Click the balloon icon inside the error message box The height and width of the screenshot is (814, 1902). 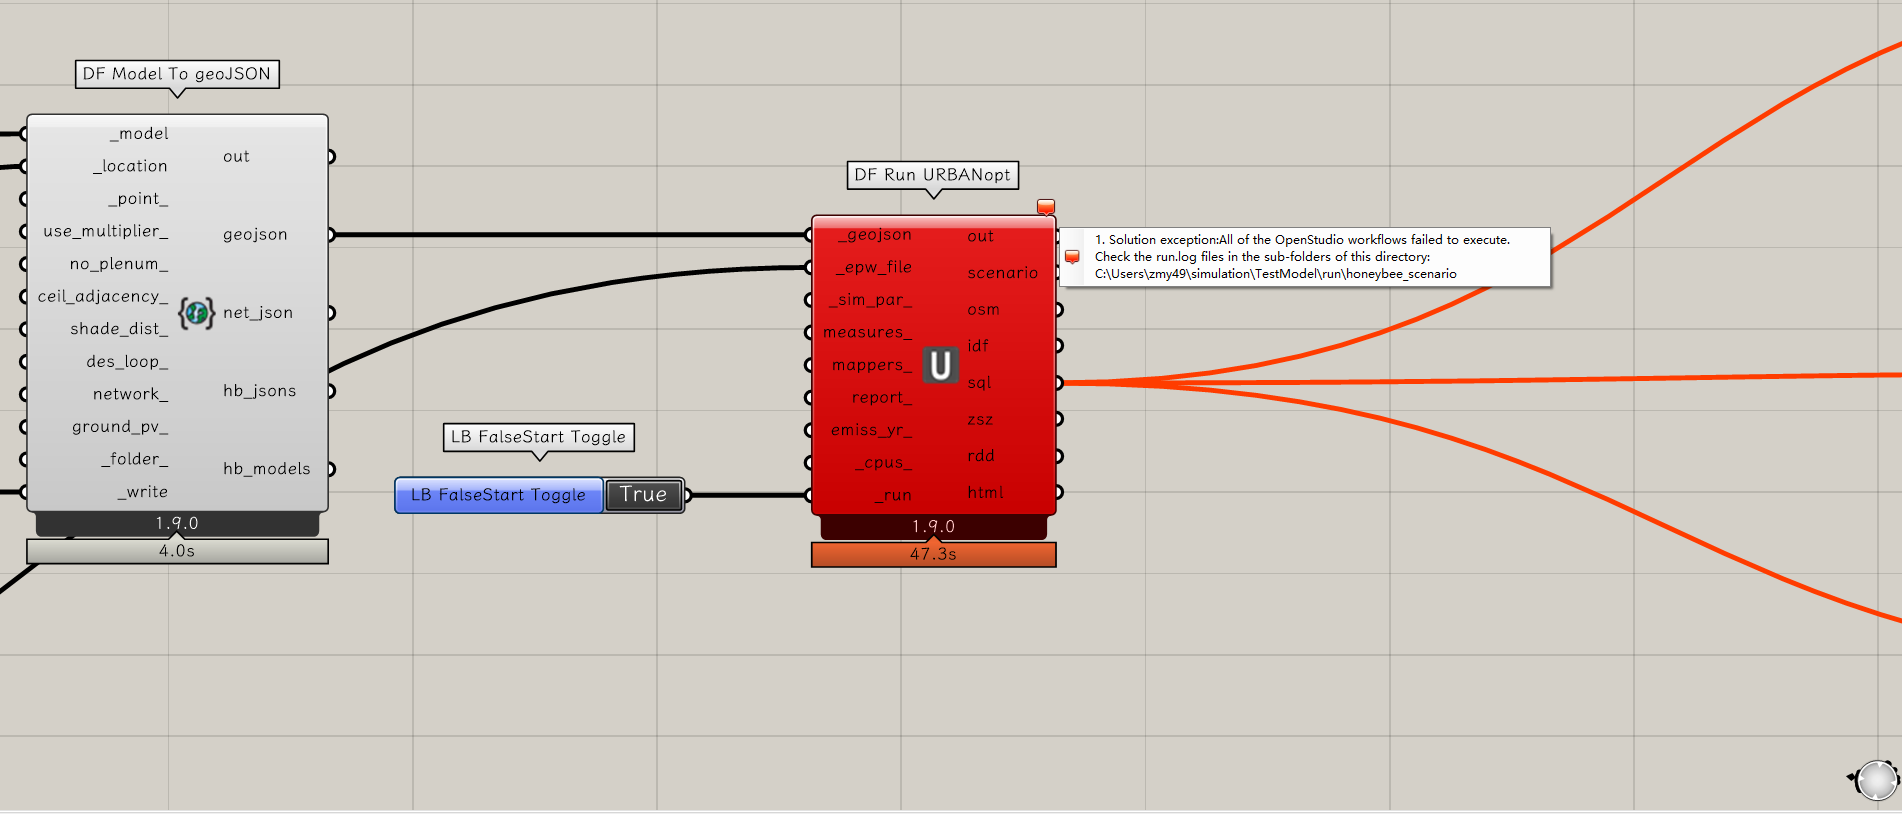1073,257
